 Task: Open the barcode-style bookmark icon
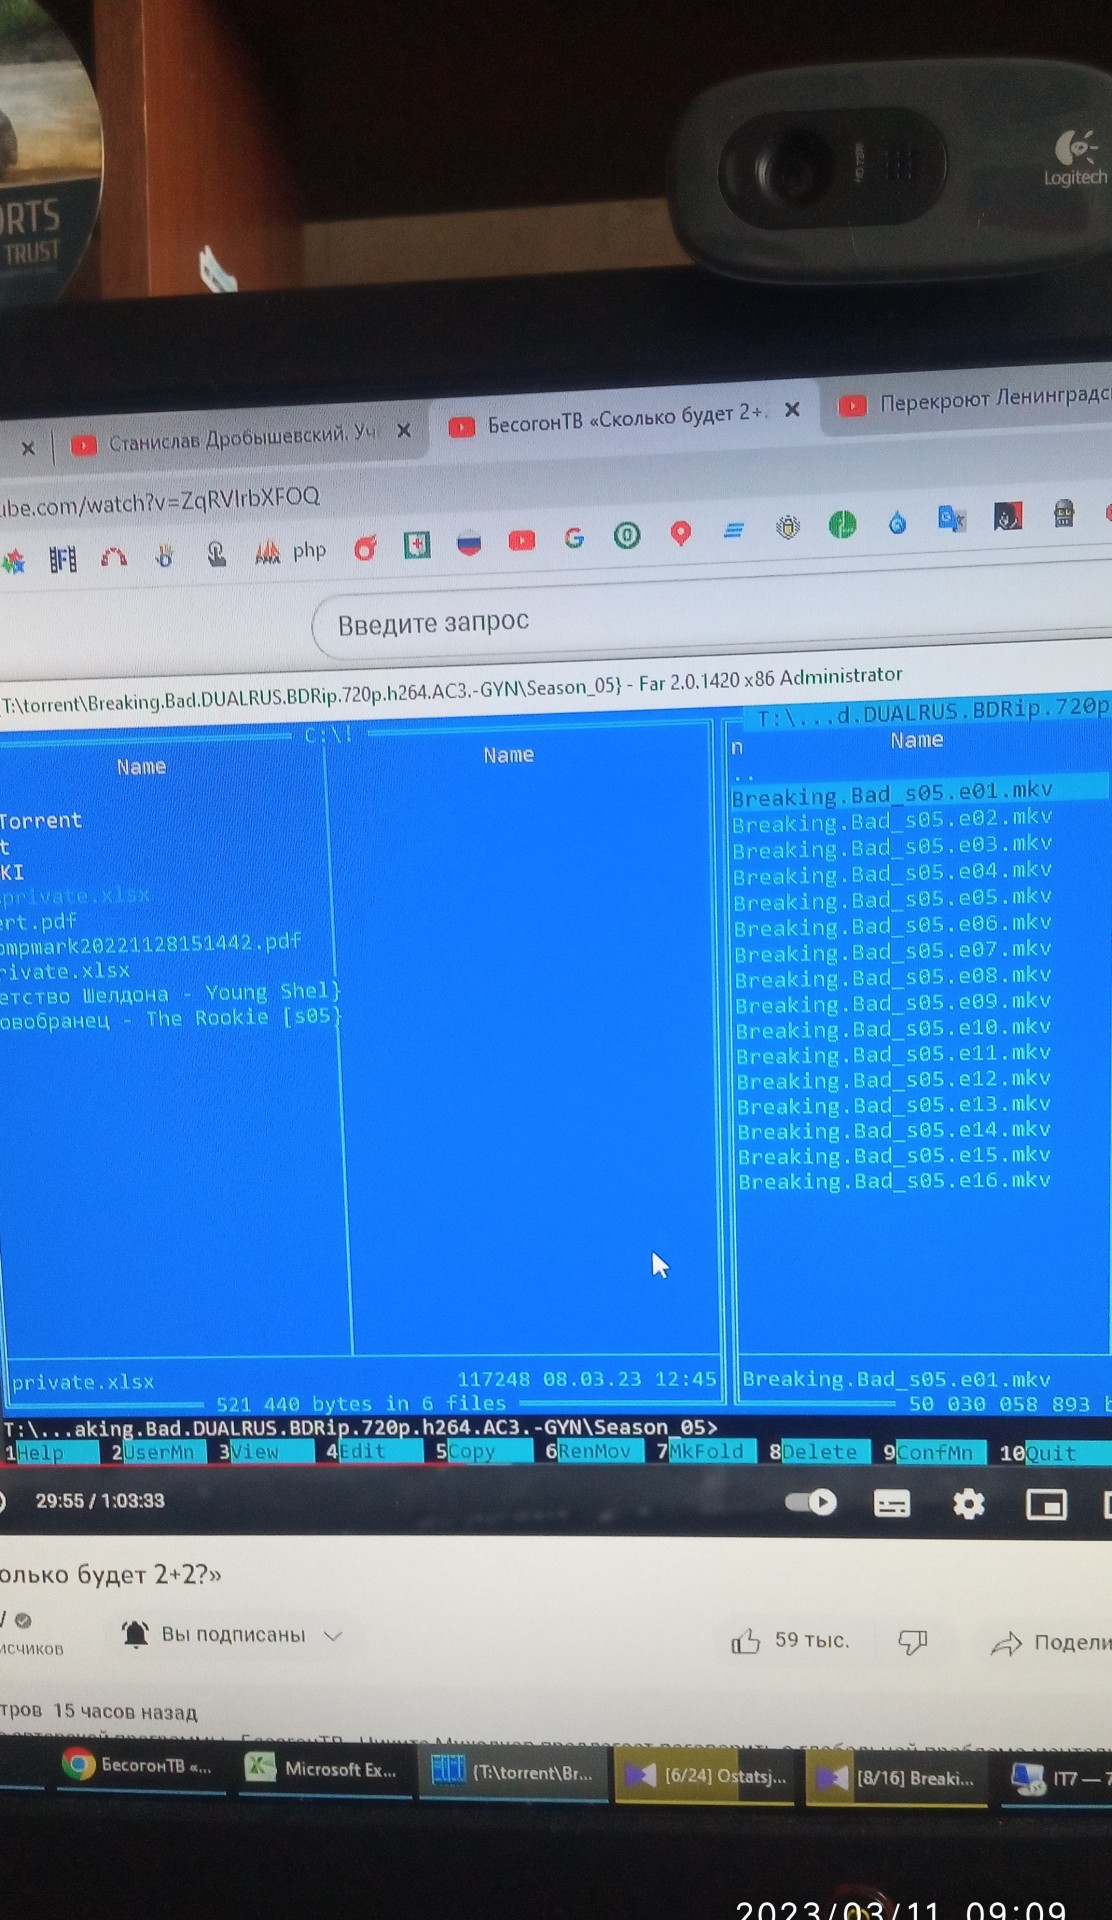click(62, 560)
